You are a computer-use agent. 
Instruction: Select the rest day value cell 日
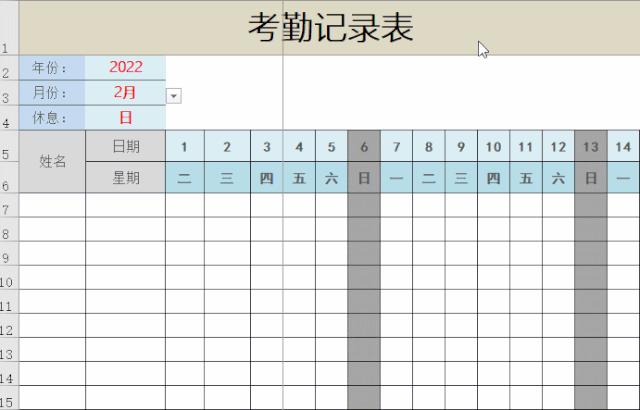[x=125, y=118]
